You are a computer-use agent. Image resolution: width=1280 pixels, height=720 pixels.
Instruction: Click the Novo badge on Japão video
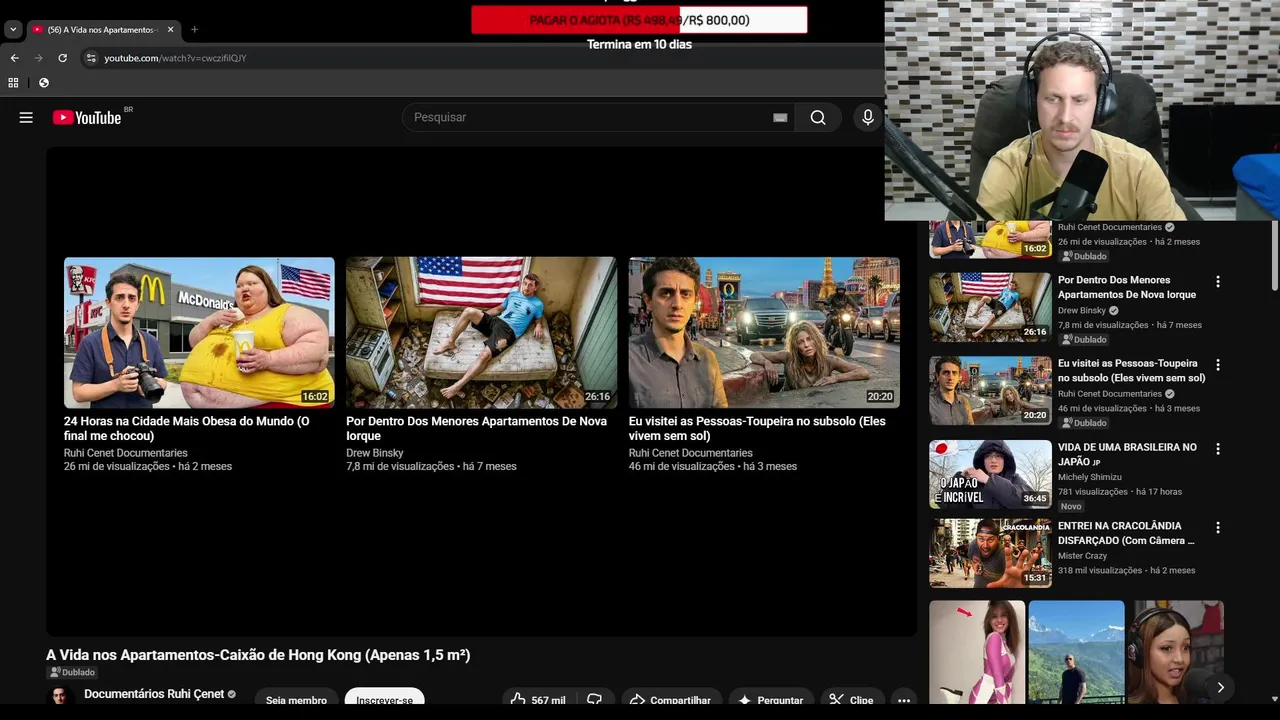coord(1071,506)
